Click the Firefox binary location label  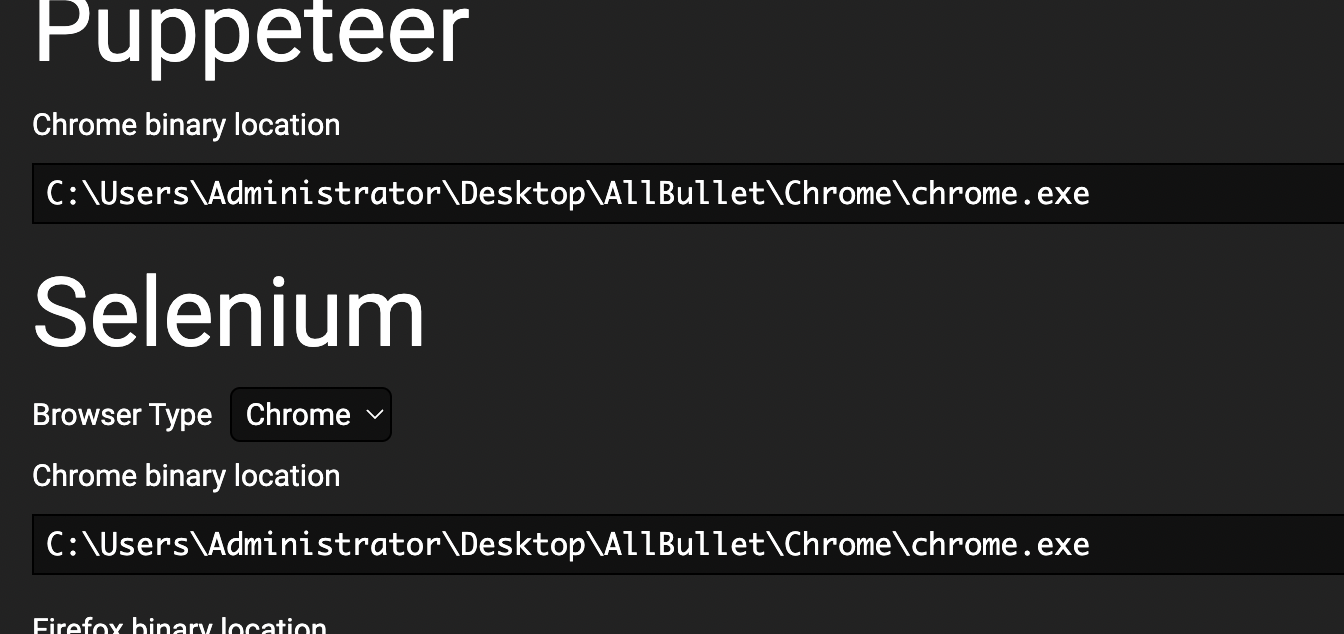coord(180,626)
